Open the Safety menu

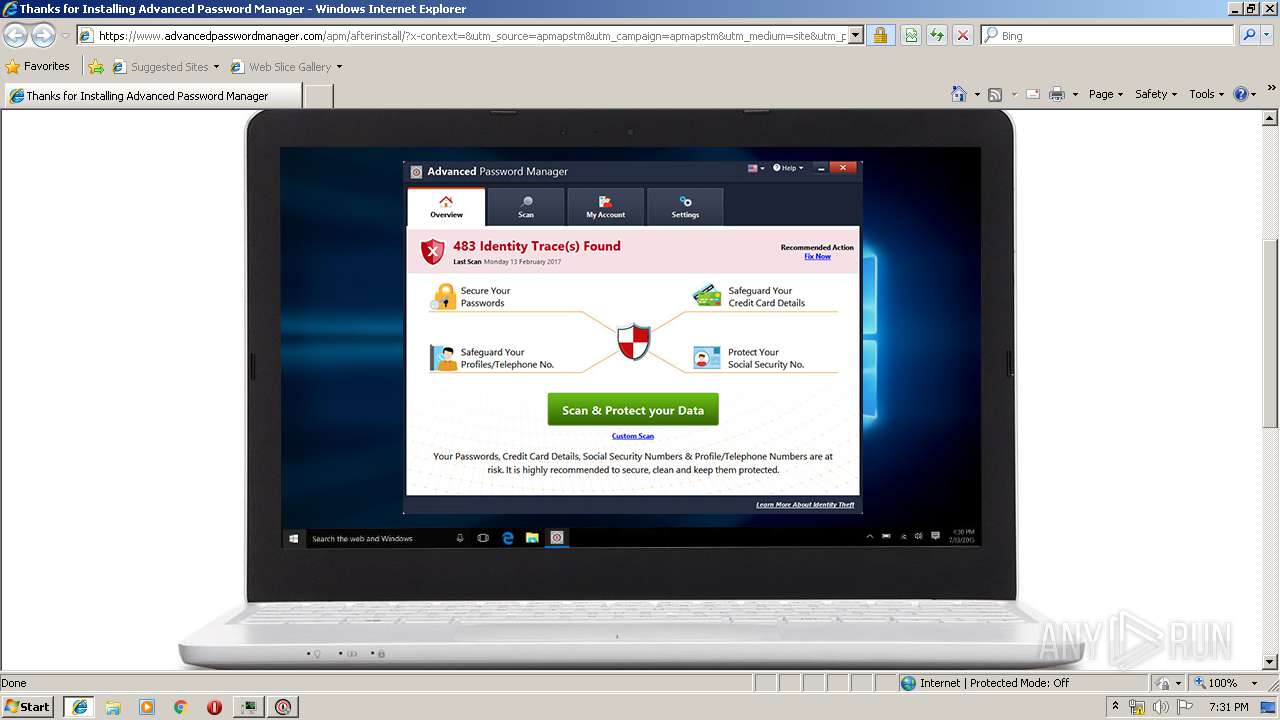pos(1156,94)
